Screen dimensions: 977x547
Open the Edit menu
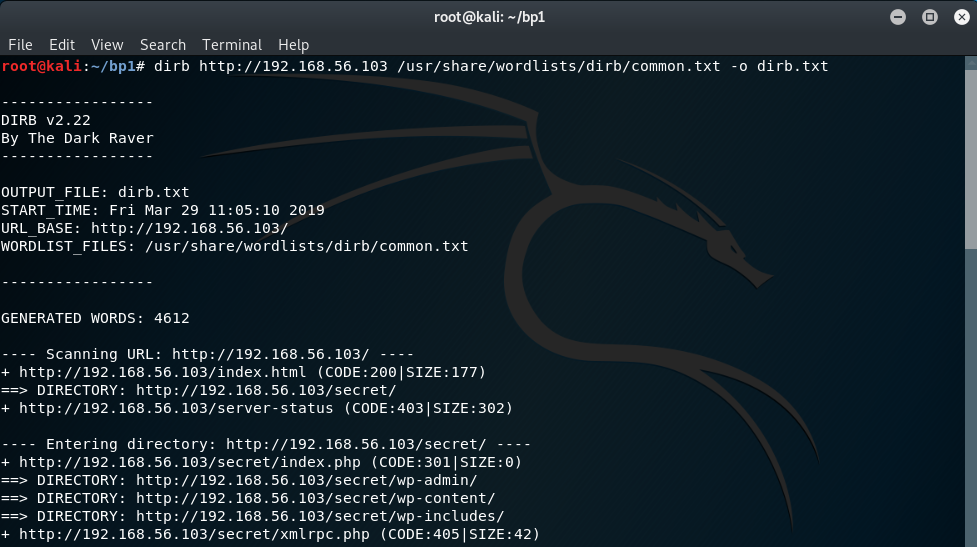coord(62,45)
